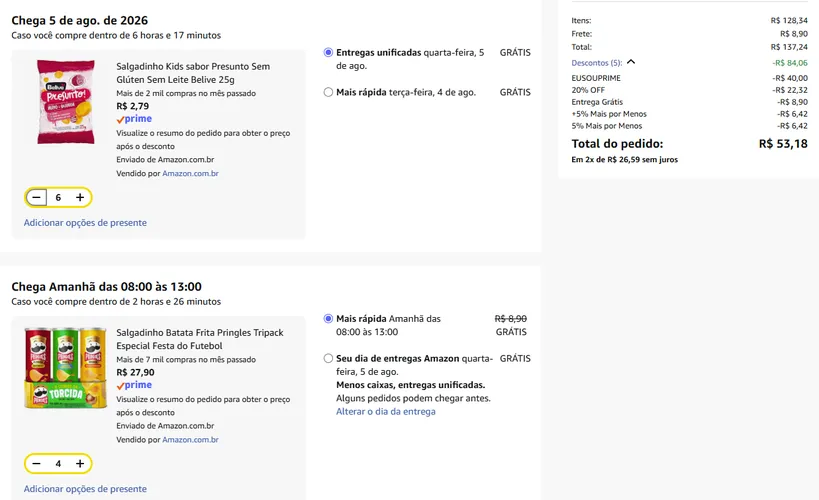
Task: Open Alterar o dia da entrega link
Action: [385, 412]
